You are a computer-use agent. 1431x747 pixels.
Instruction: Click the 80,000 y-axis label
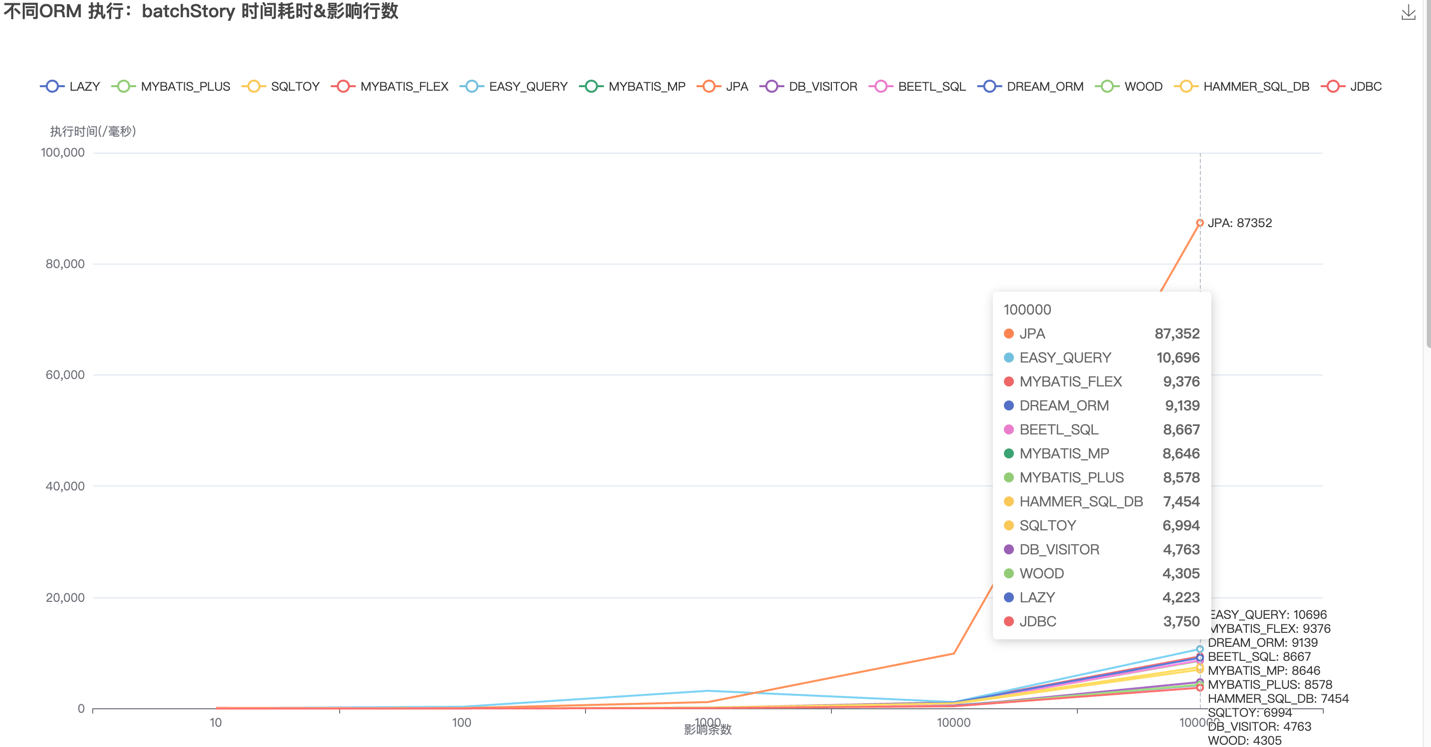[x=66, y=264]
